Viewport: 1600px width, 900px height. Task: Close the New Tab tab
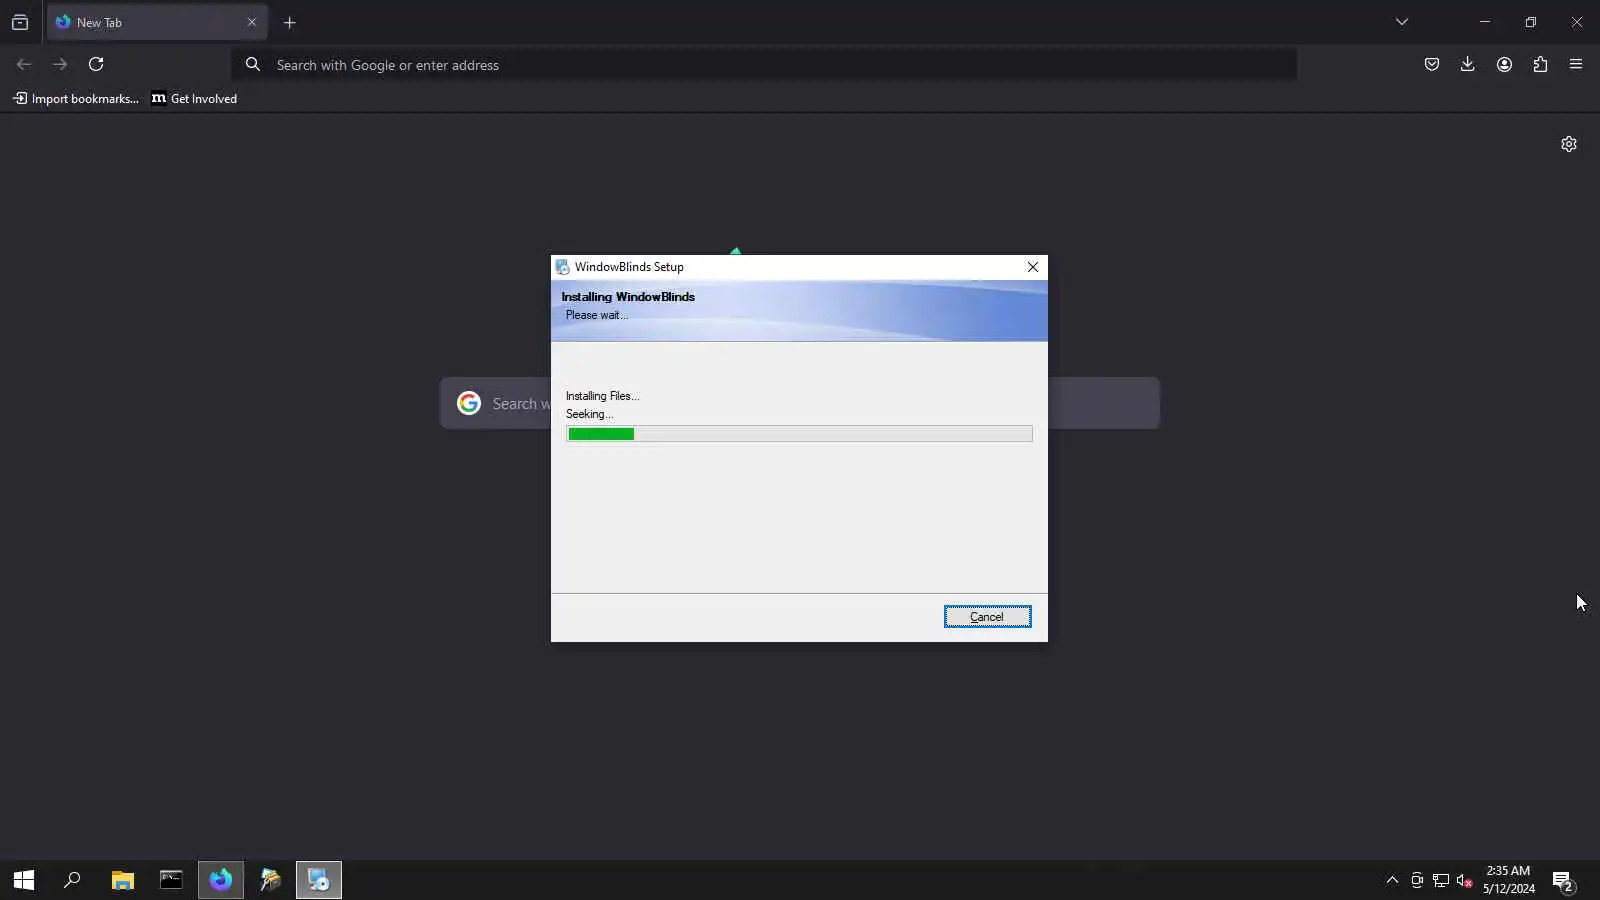point(252,22)
